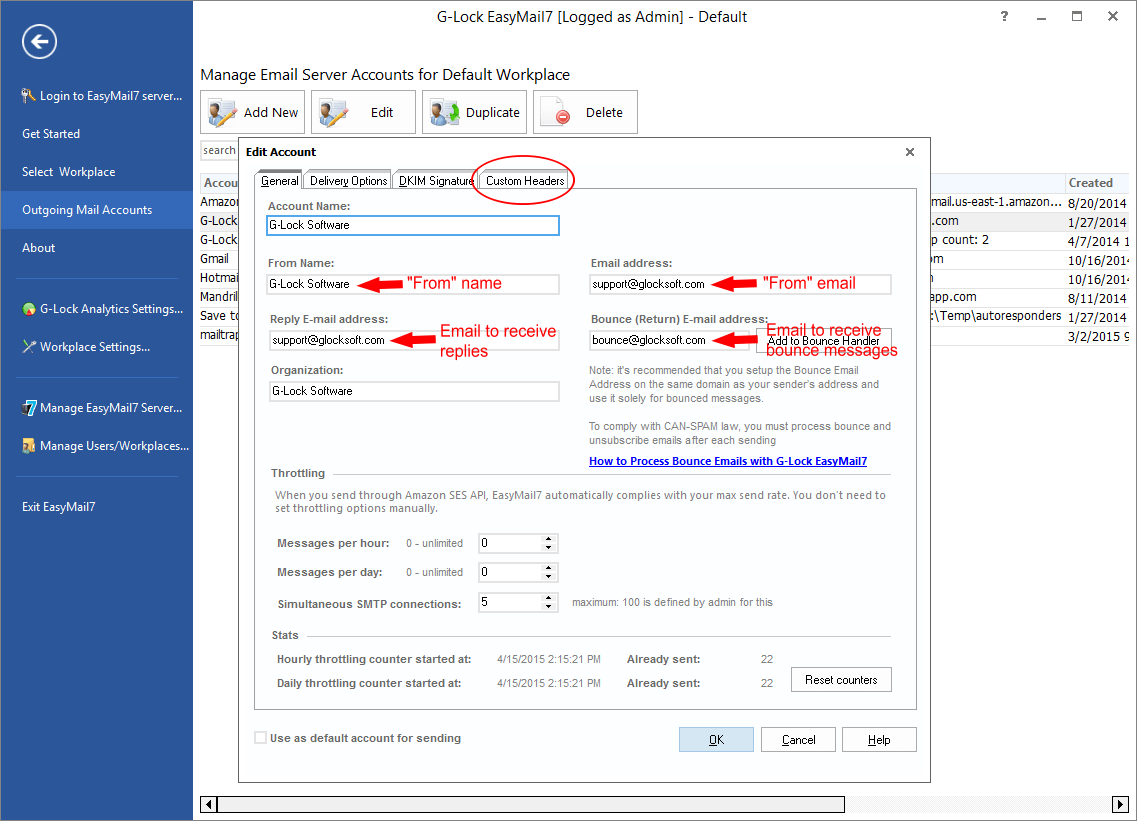1137x821 pixels.
Task: Decrease Simultaneous SMTP connections value
Action: click(x=548, y=606)
